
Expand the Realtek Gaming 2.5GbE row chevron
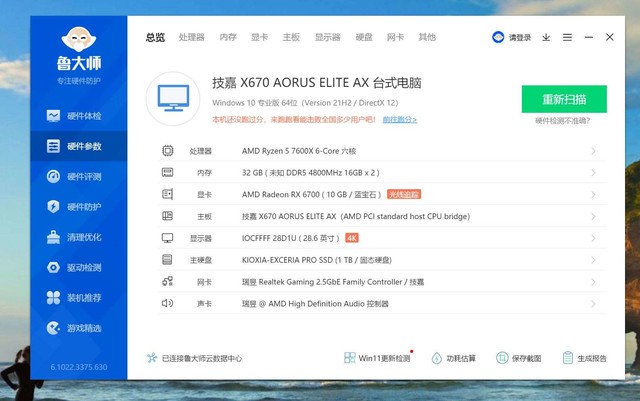[593, 282]
